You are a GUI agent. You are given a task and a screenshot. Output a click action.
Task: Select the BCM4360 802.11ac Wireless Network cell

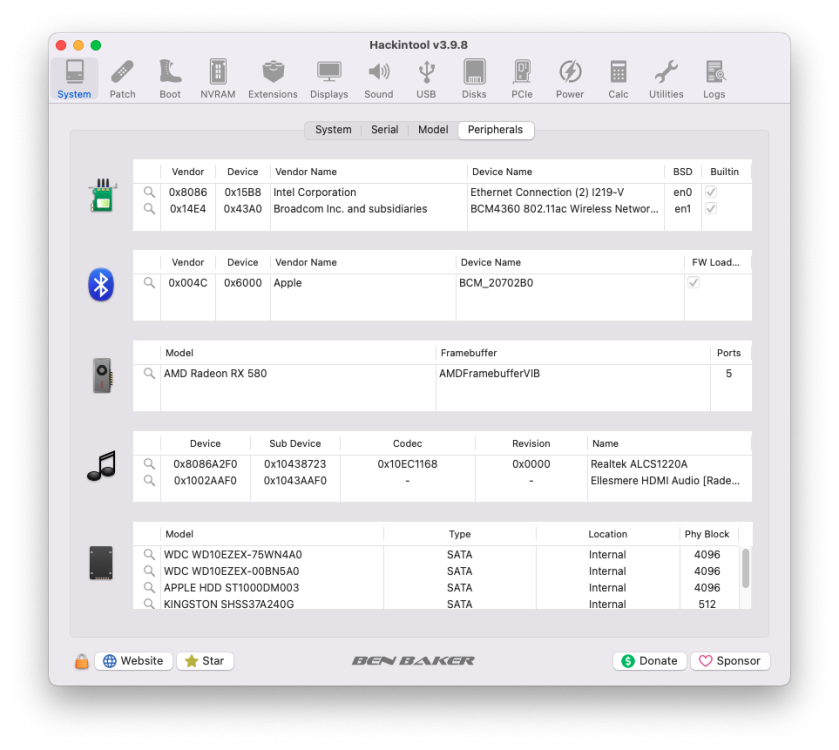click(x=565, y=209)
